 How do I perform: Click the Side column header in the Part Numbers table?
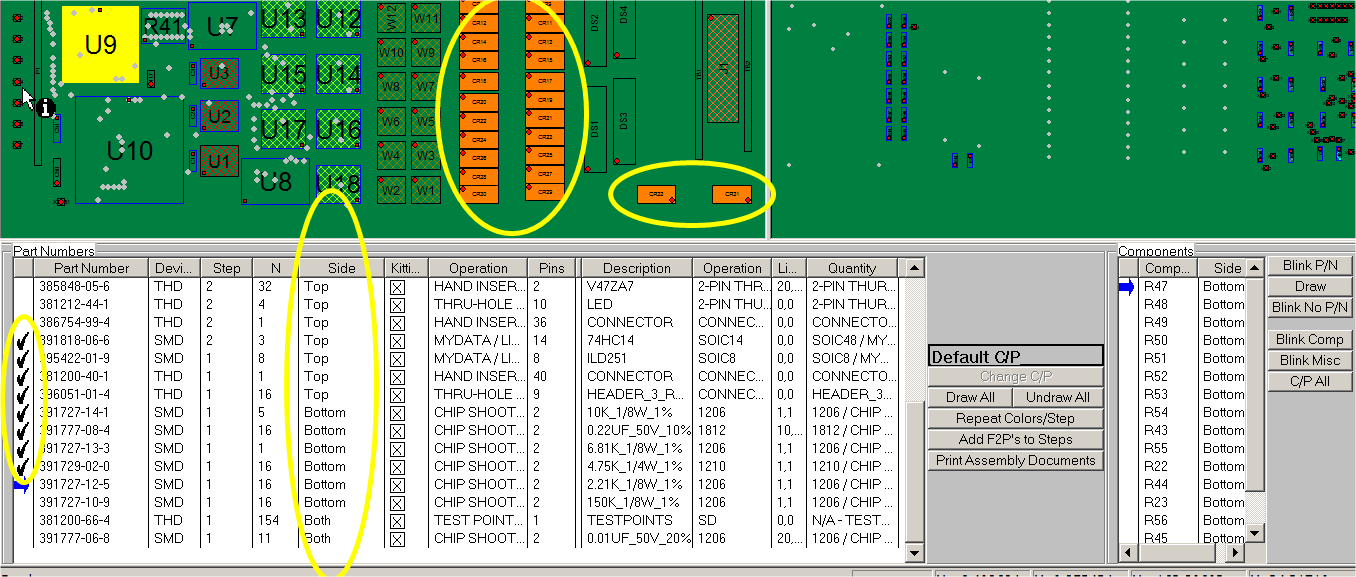(x=341, y=268)
